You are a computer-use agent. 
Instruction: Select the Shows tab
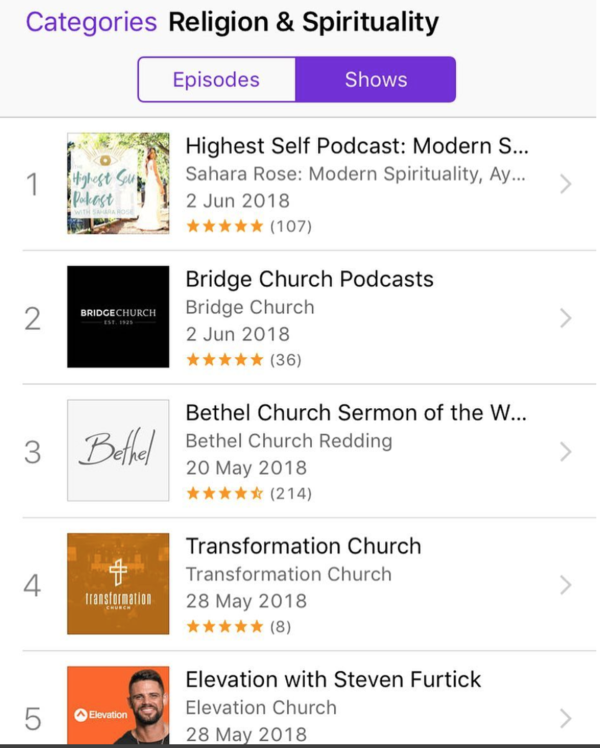coord(376,79)
